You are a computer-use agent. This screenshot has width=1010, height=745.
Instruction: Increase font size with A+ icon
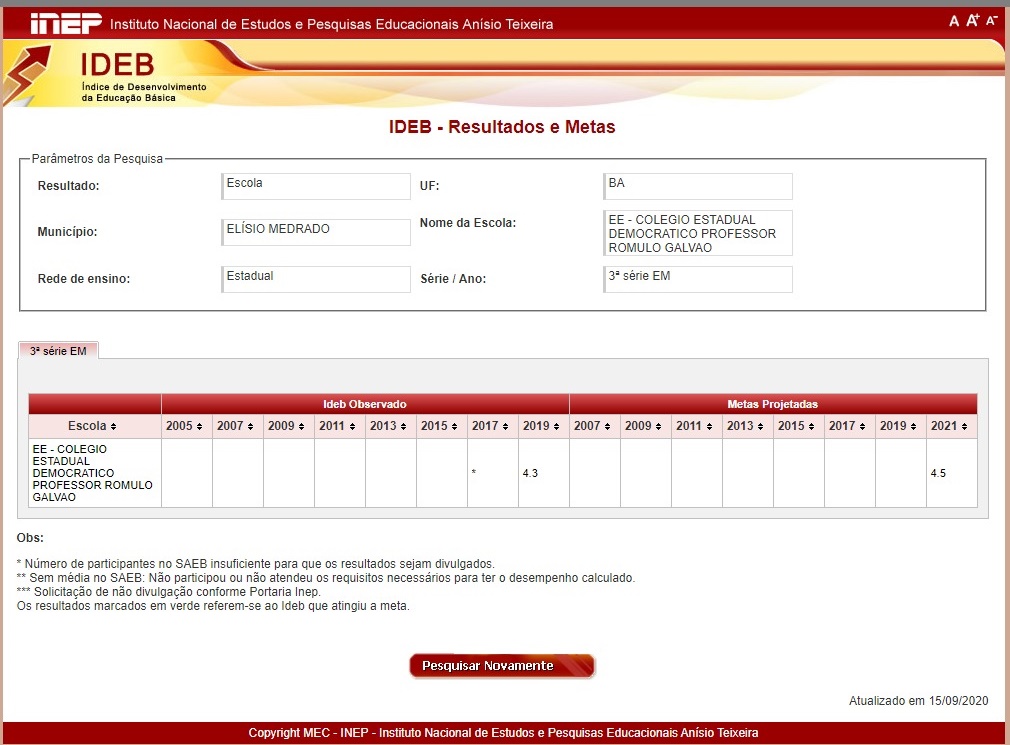[x=973, y=21]
